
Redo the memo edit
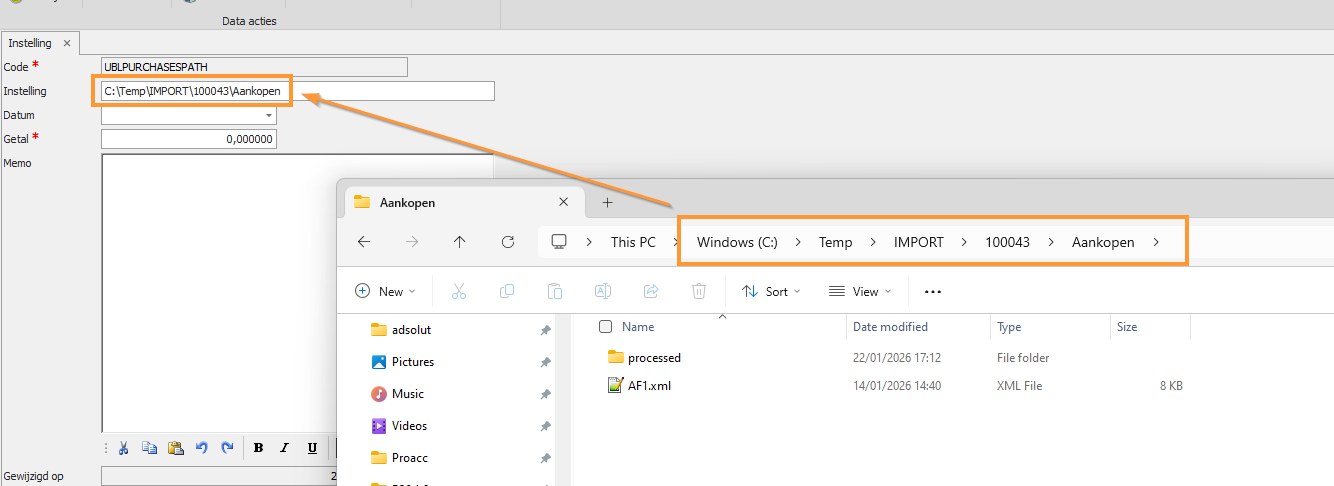(x=227, y=448)
